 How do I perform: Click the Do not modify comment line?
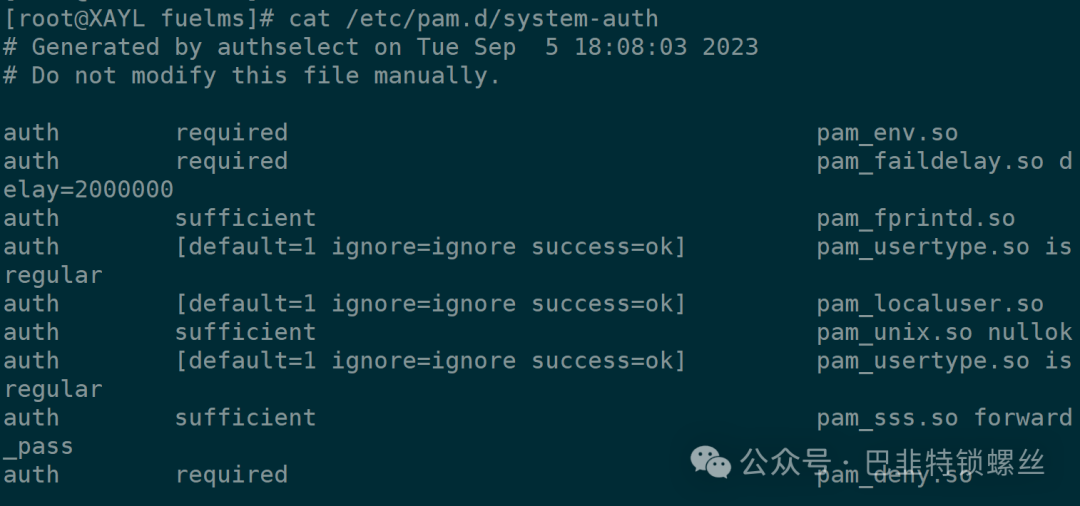point(251,76)
